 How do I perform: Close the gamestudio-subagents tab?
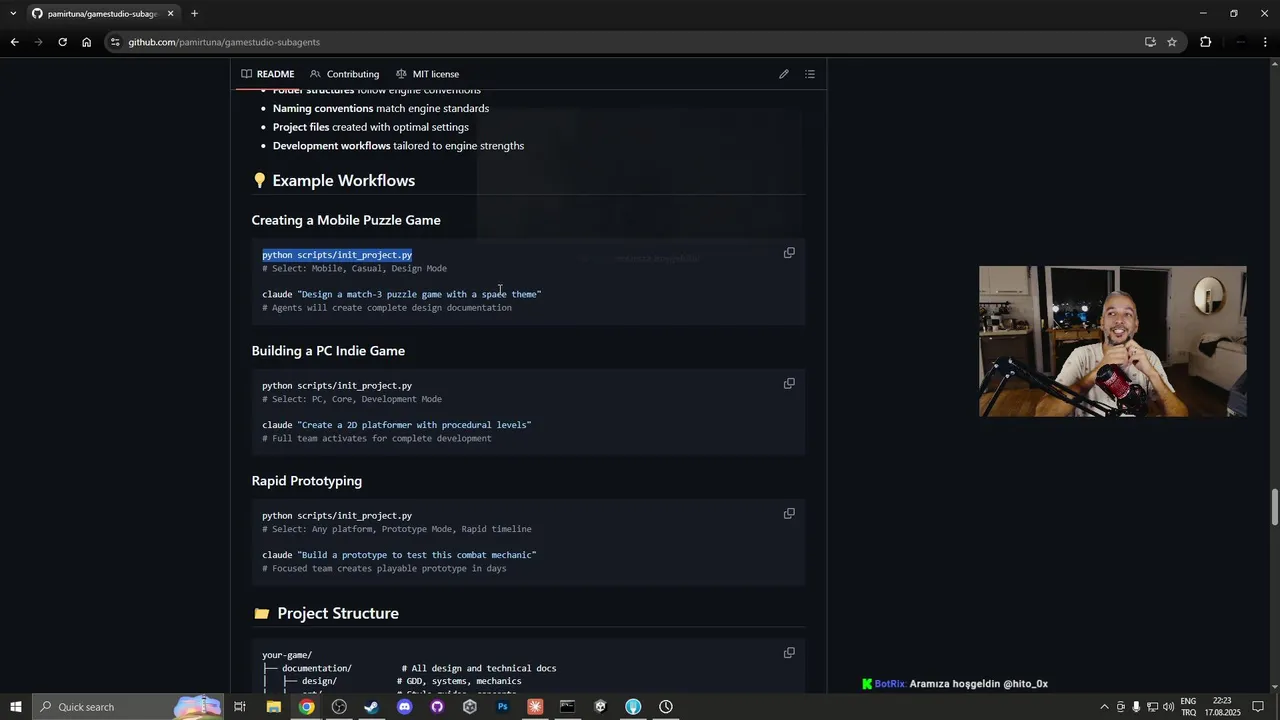[171, 14]
